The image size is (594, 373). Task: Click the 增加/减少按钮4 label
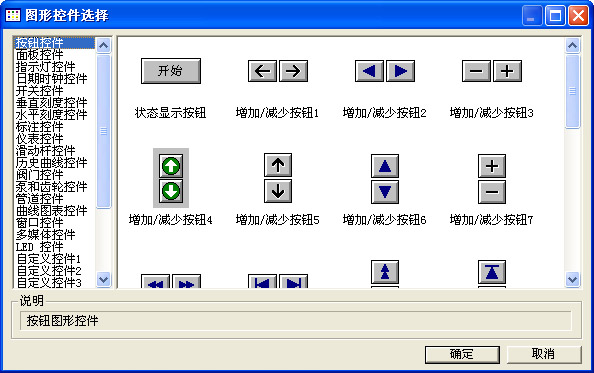click(x=170, y=220)
